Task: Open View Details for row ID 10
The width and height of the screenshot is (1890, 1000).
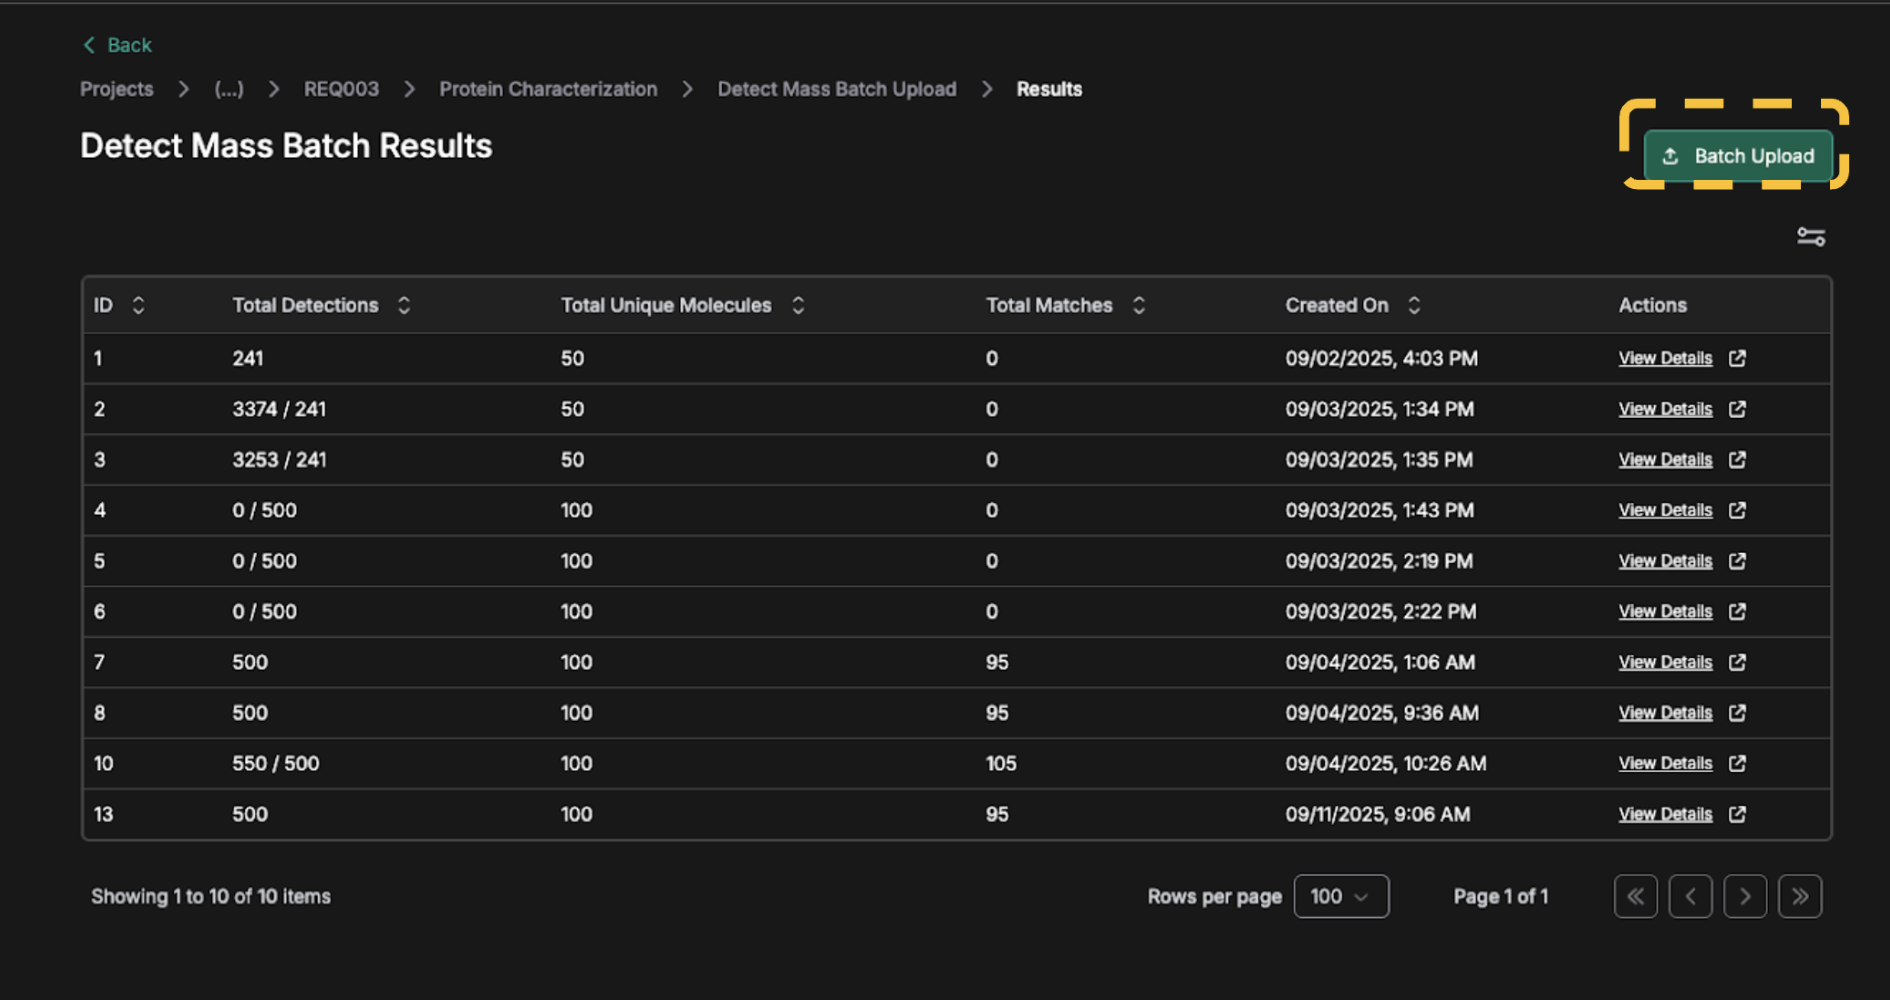Action: 1665,763
